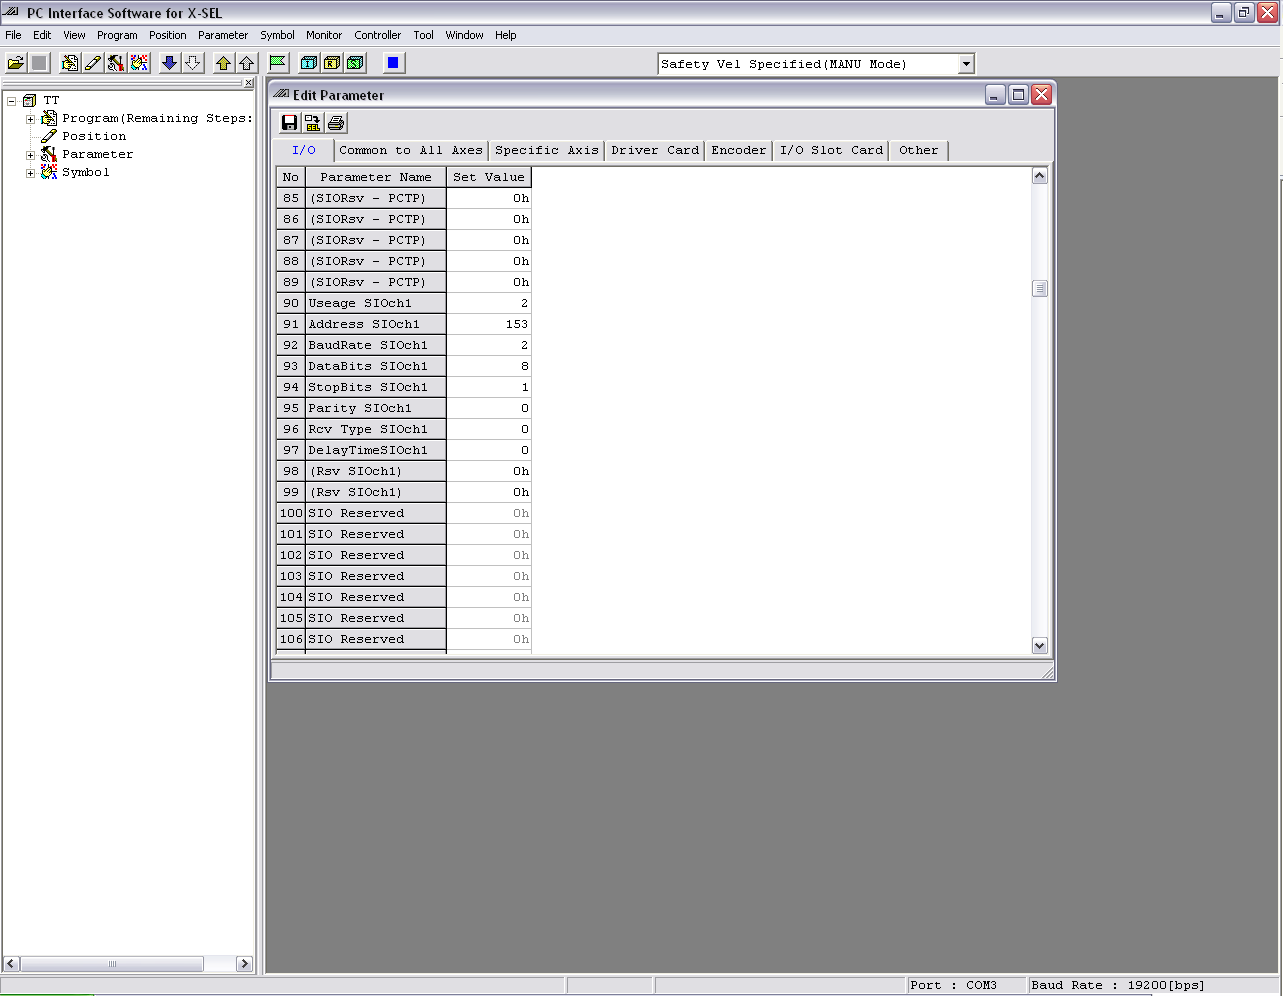Save parameters with the floppy disk icon
Viewport: 1283px width, 996px height.
tap(289, 123)
